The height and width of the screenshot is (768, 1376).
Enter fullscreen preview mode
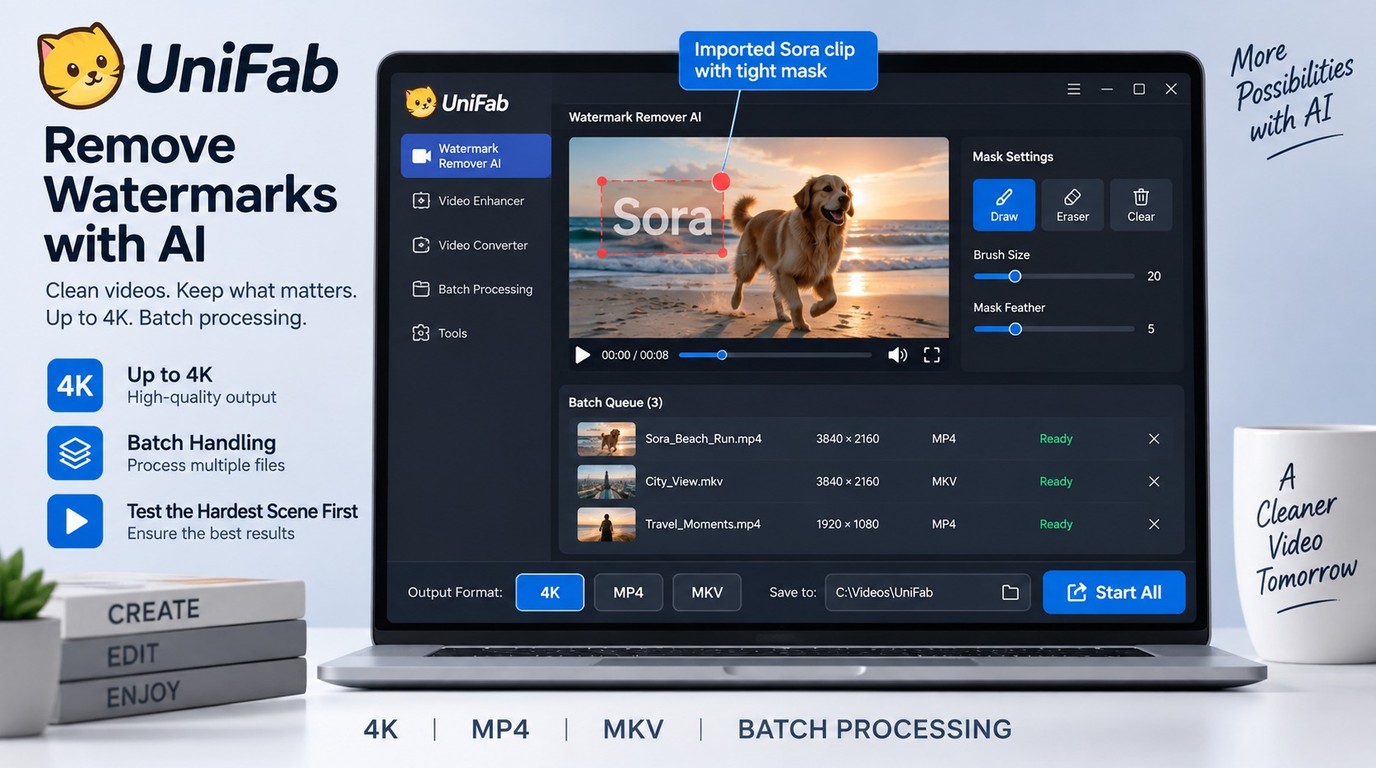click(x=932, y=355)
